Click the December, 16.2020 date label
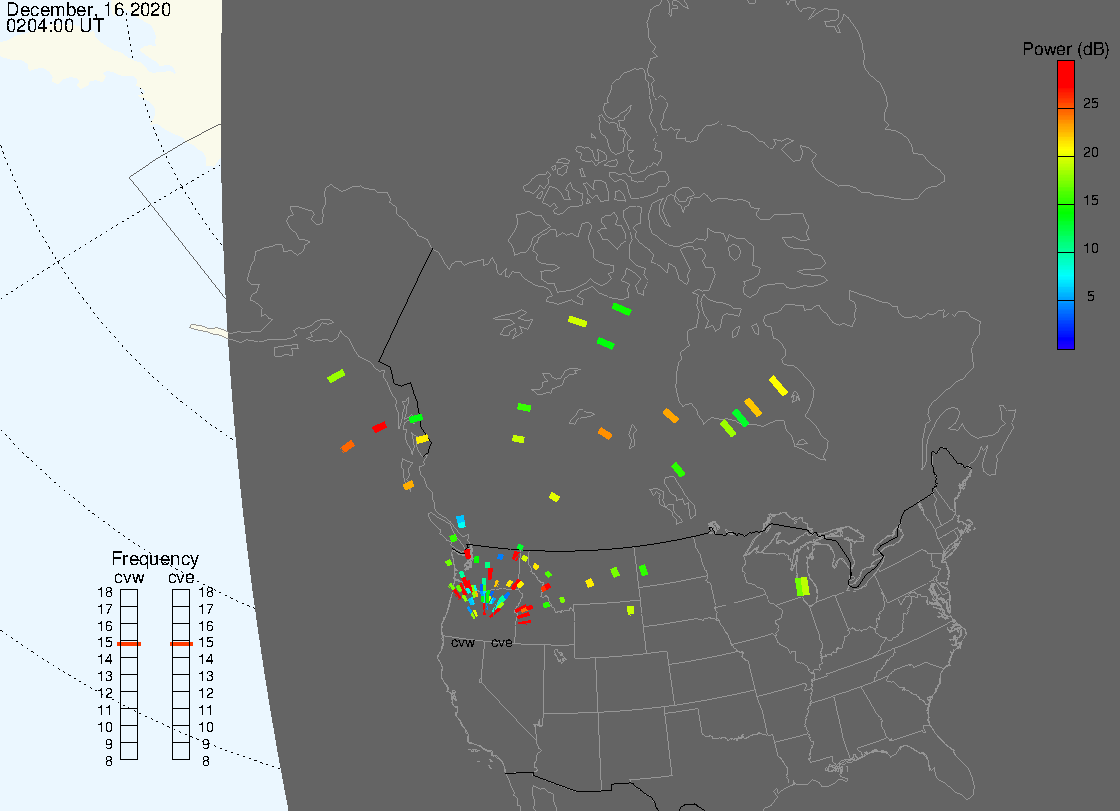The width and height of the screenshot is (1120, 811). click(x=89, y=9)
